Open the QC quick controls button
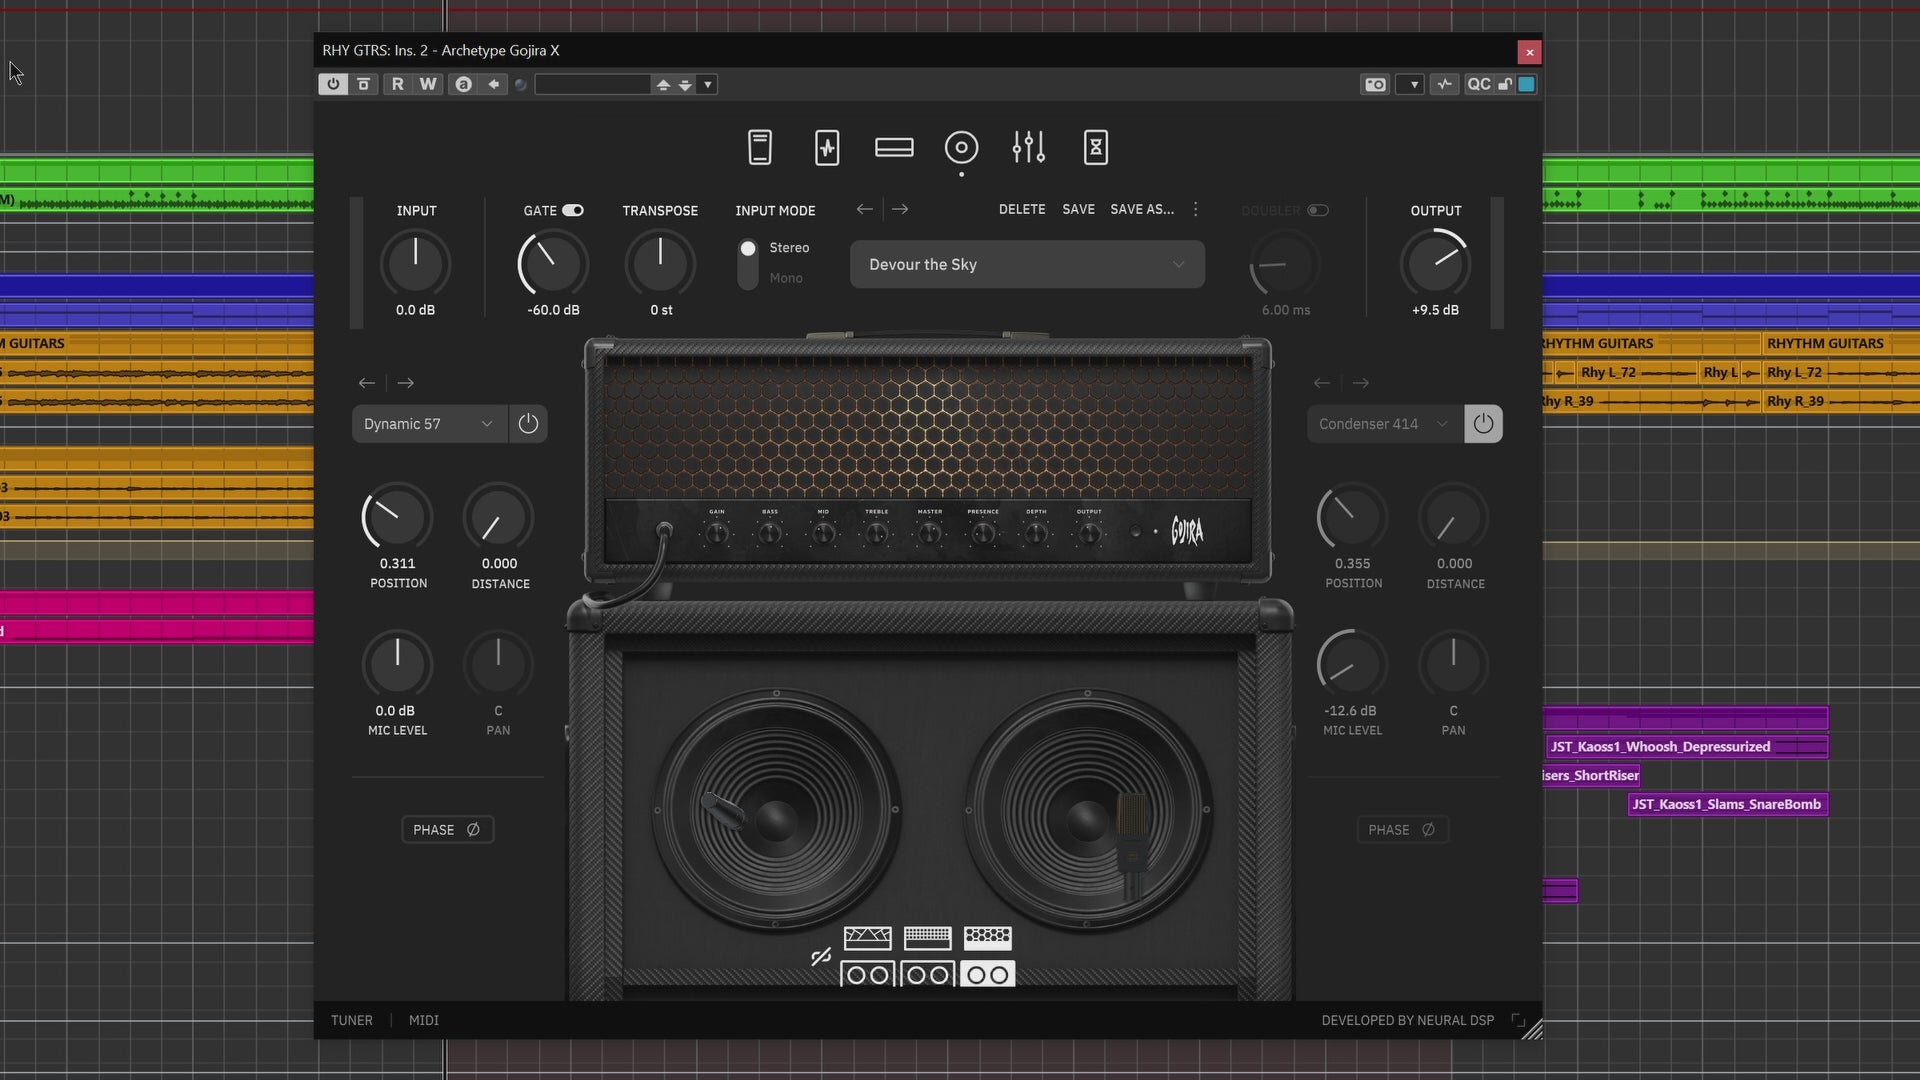 [x=1478, y=84]
